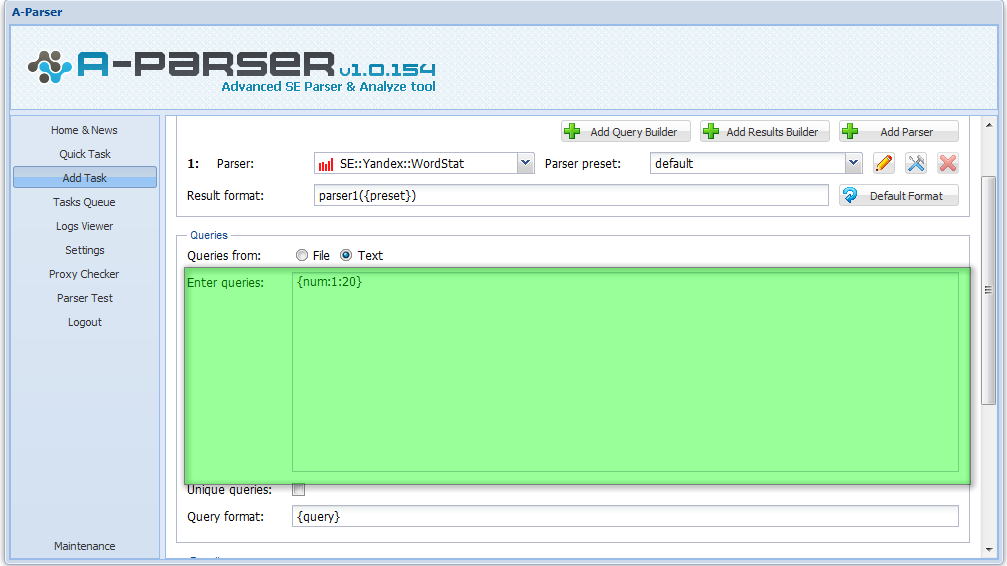The height and width of the screenshot is (566, 1007).
Task: Open Home & News page
Action: 85,130
